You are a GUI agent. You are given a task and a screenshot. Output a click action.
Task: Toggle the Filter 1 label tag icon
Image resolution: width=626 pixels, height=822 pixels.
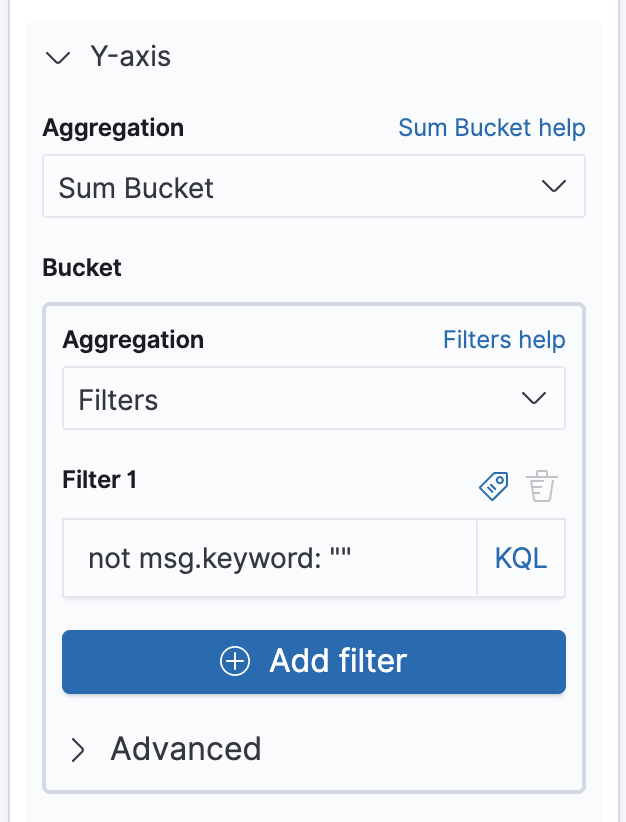tap(494, 486)
